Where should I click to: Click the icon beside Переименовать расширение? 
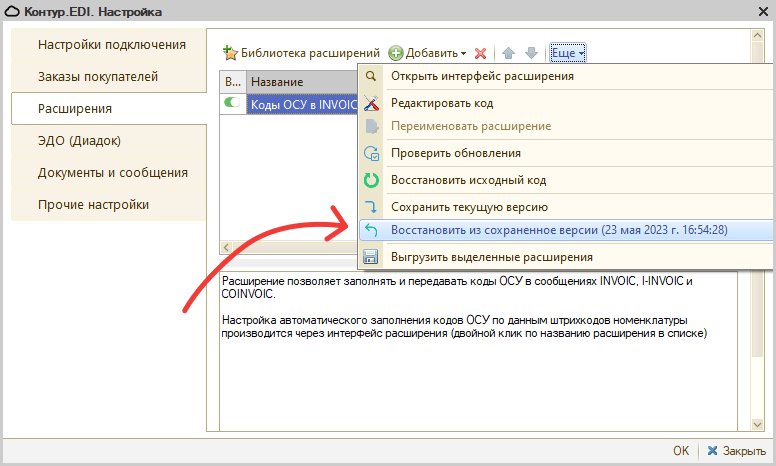click(x=371, y=126)
